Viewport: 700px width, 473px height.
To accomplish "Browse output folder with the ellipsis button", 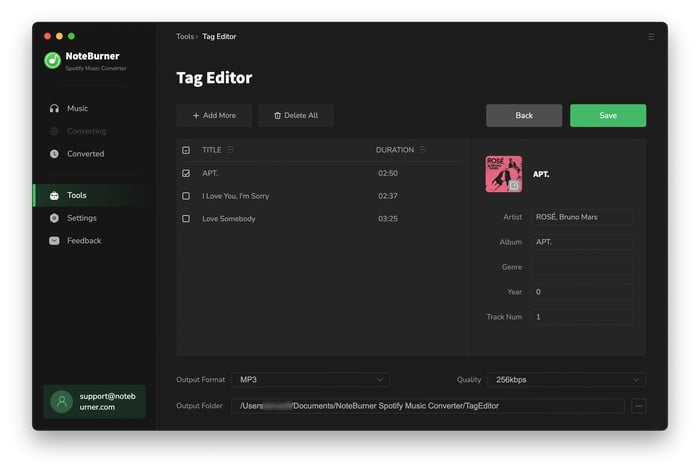I will point(639,406).
